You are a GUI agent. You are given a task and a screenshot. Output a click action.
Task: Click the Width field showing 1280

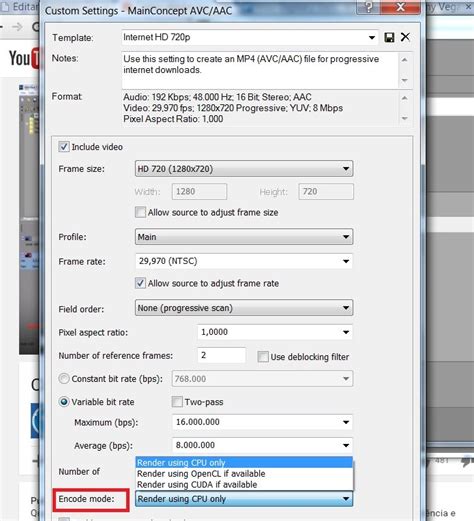(199, 192)
